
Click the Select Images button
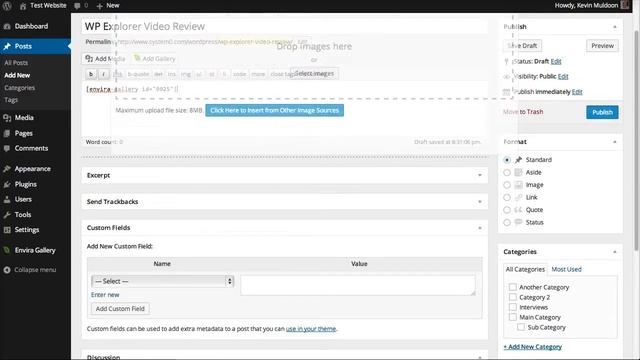click(x=314, y=73)
